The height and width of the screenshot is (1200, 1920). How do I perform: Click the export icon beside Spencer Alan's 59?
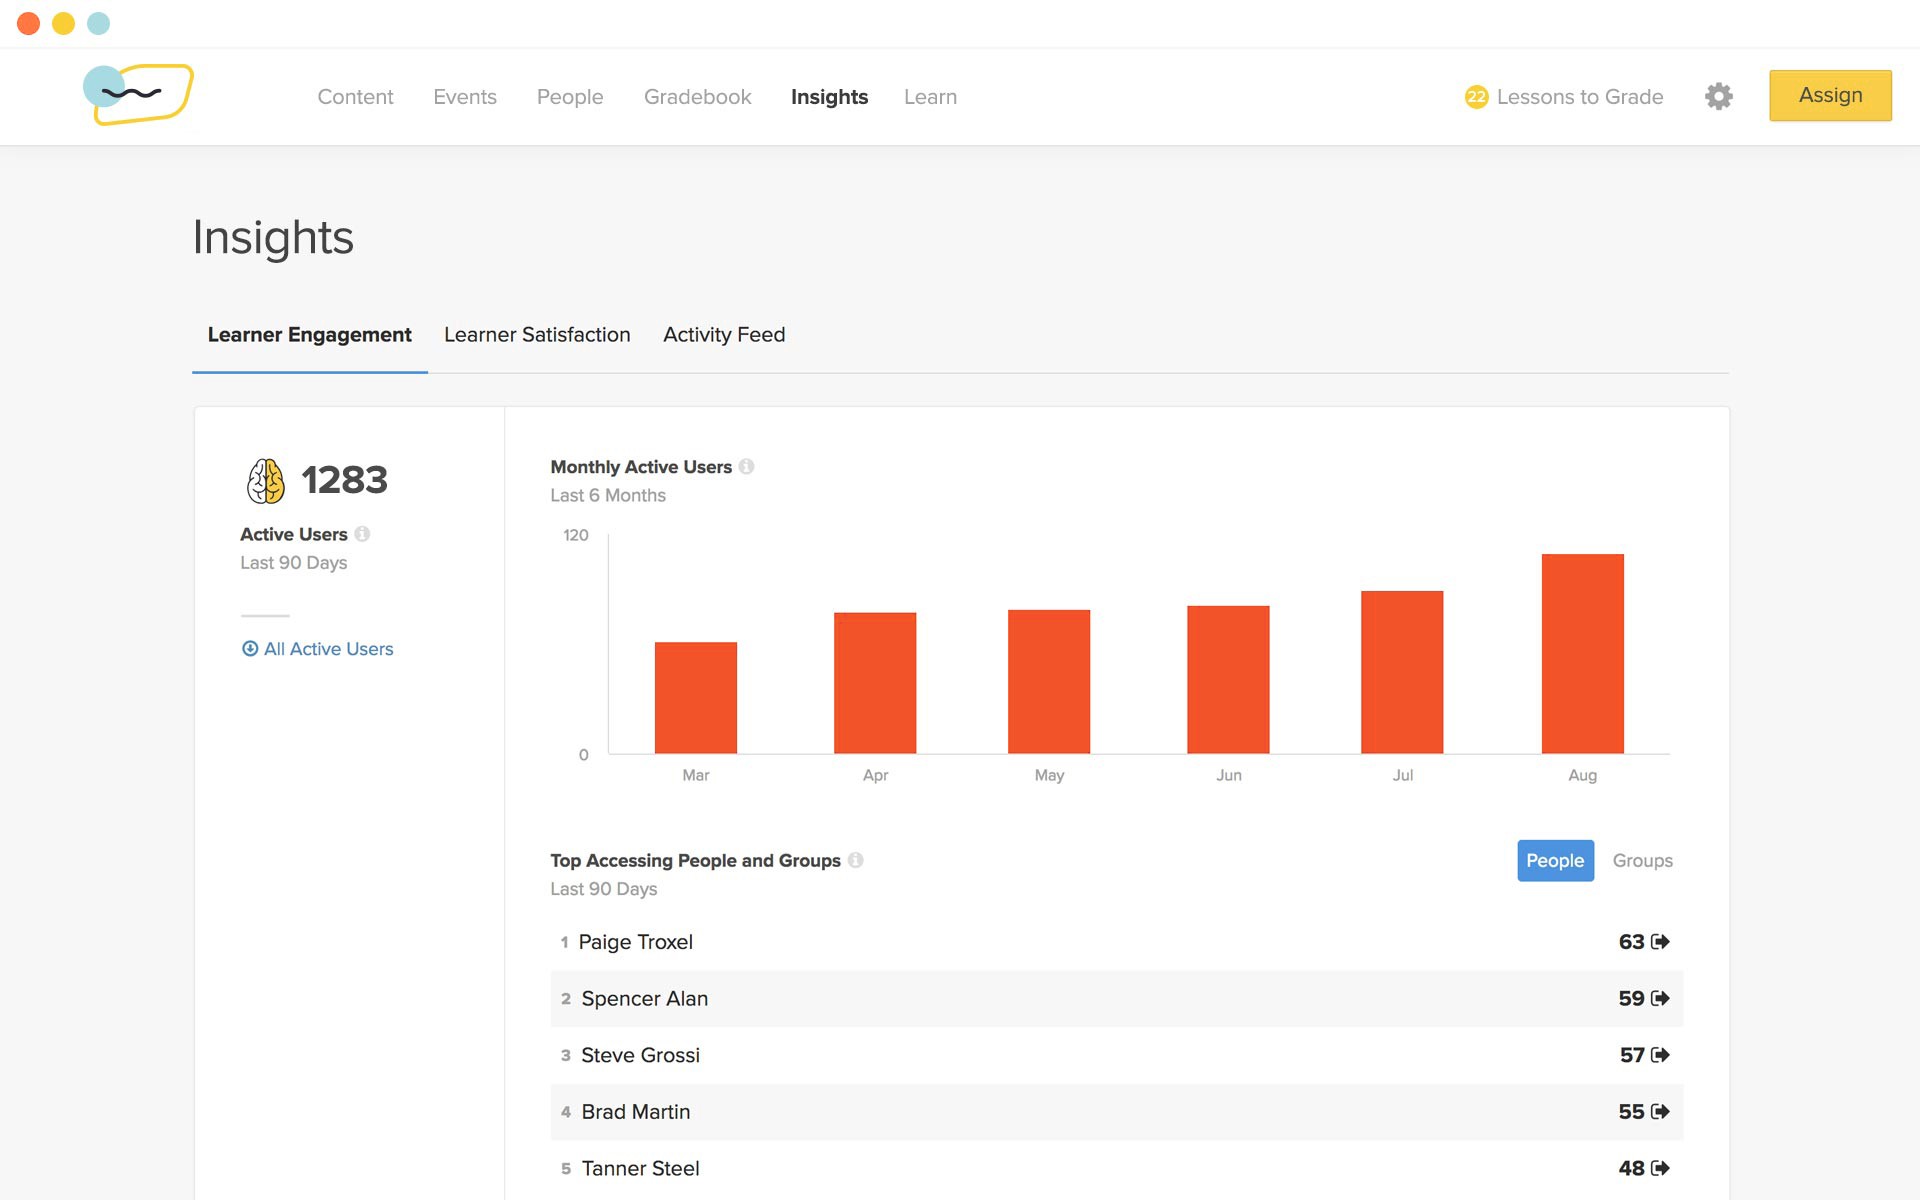(1661, 998)
